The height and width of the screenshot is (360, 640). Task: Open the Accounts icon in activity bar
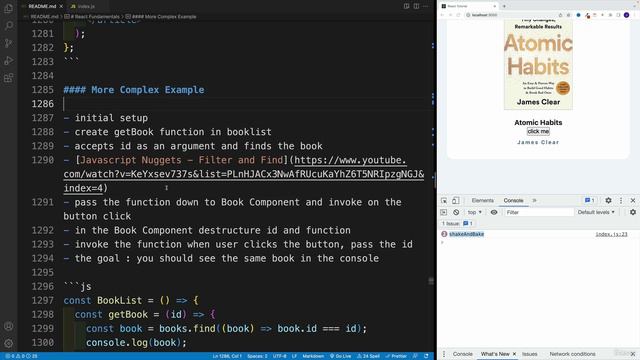click(9, 326)
